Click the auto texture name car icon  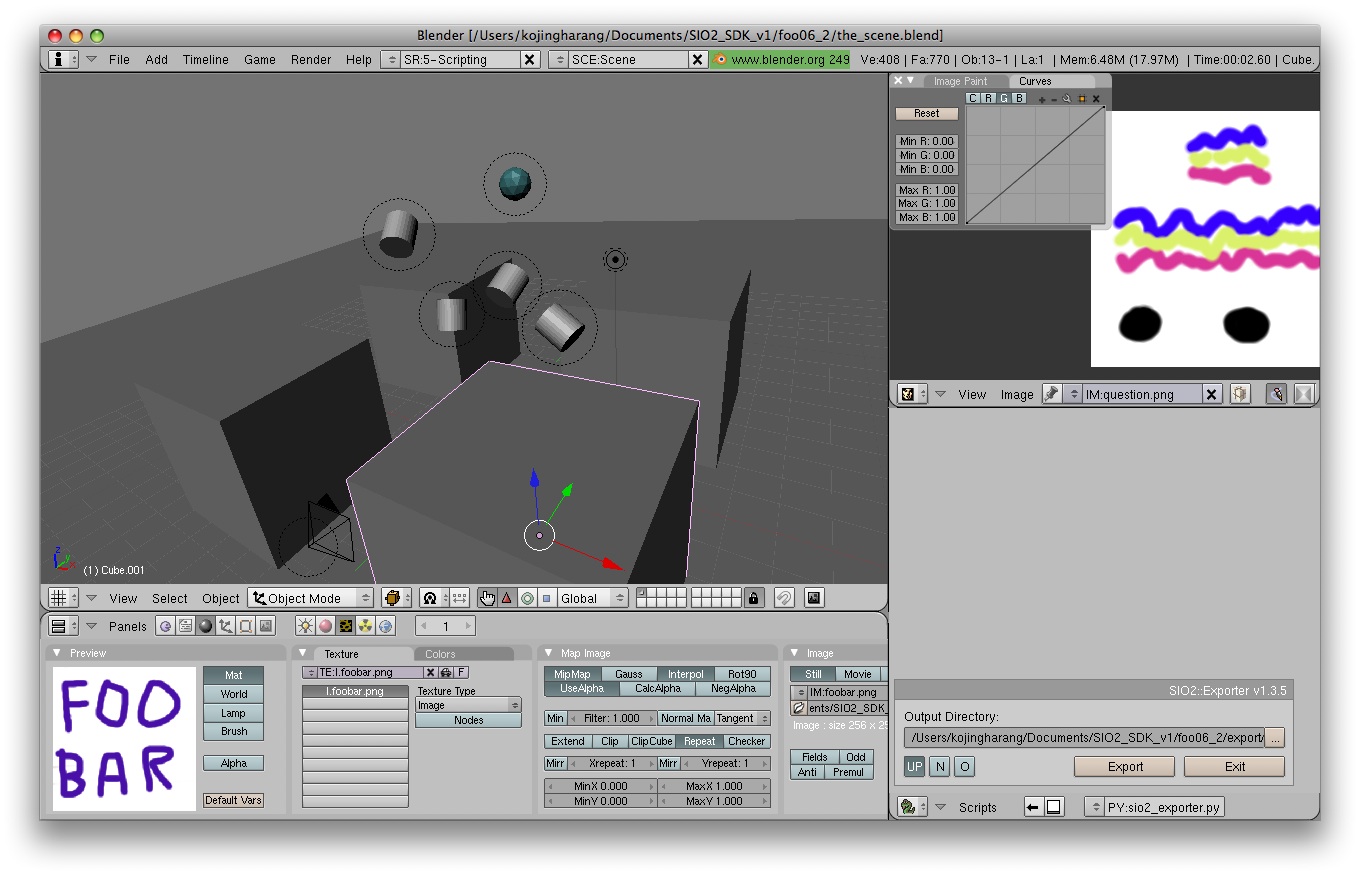coord(446,673)
